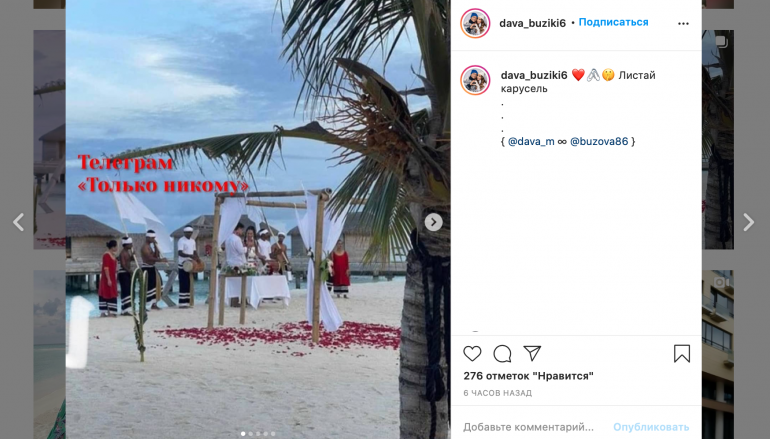Open dava_buziki6 avatar in the header
The width and height of the screenshot is (770, 439).
pos(475,23)
